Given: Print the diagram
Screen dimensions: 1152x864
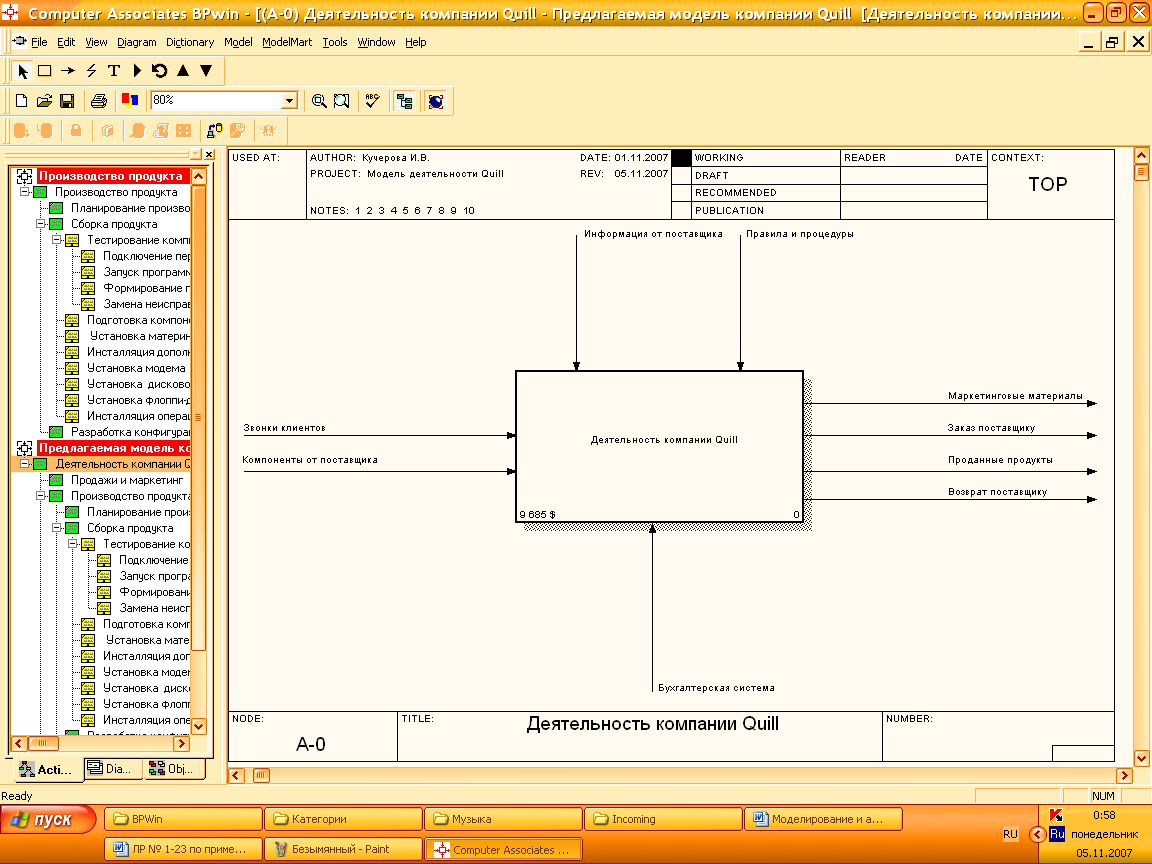Looking at the screenshot, I should click(x=98, y=101).
